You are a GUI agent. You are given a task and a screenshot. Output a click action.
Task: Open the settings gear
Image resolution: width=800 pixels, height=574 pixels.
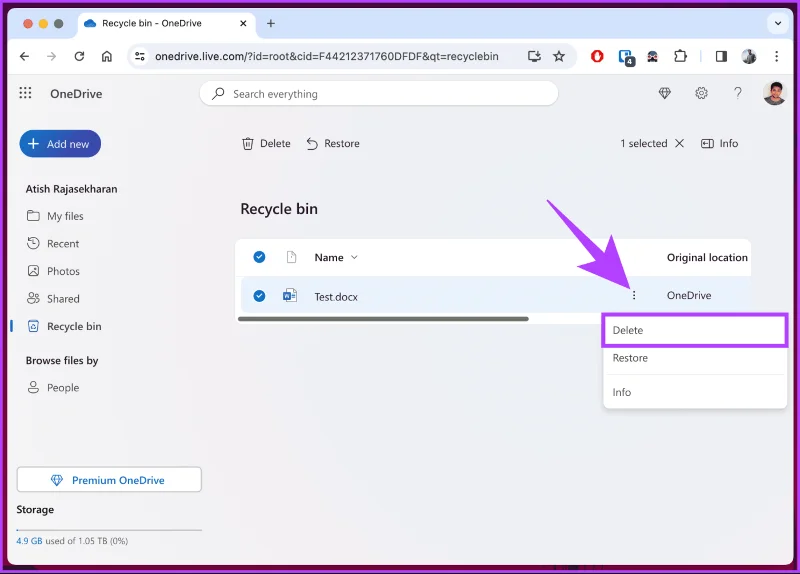702,93
